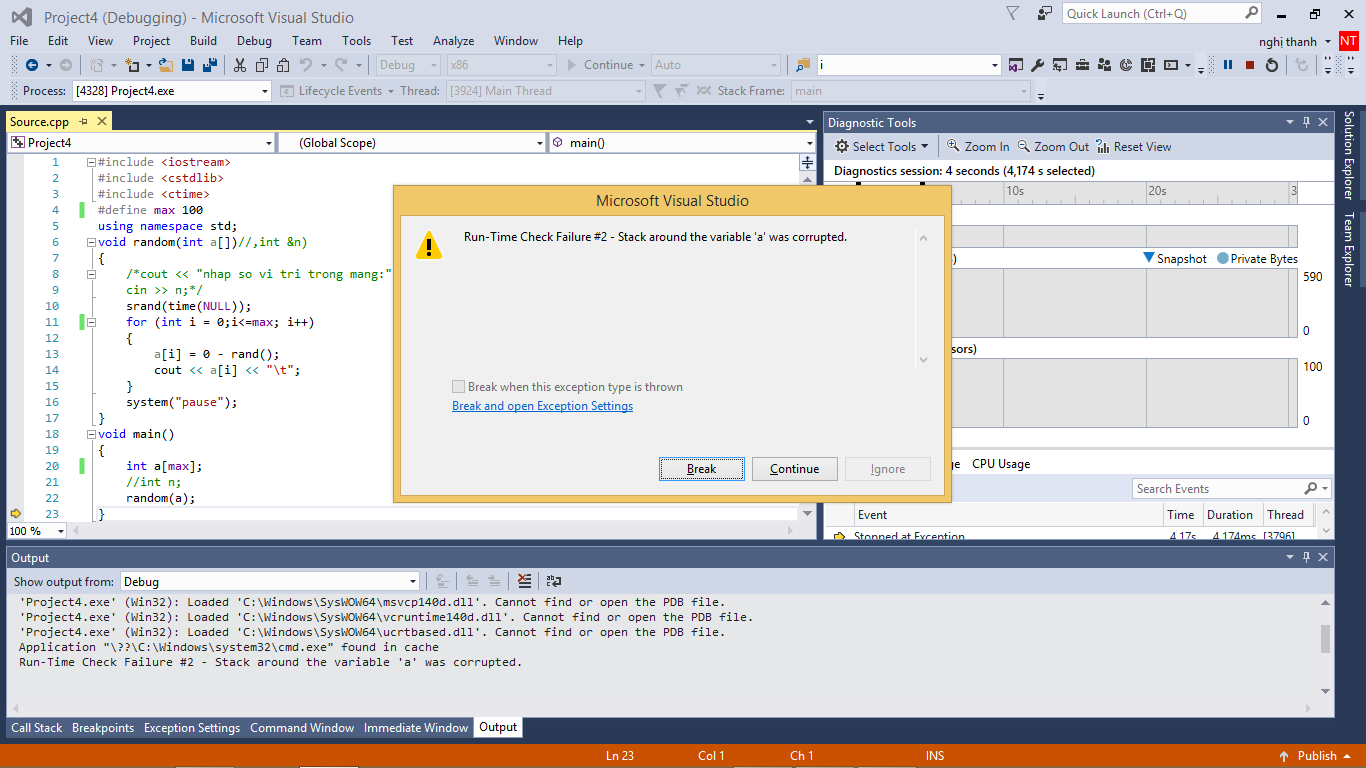The width and height of the screenshot is (1366, 768).
Task: Click Continue button in error dialog
Action: 795,469
